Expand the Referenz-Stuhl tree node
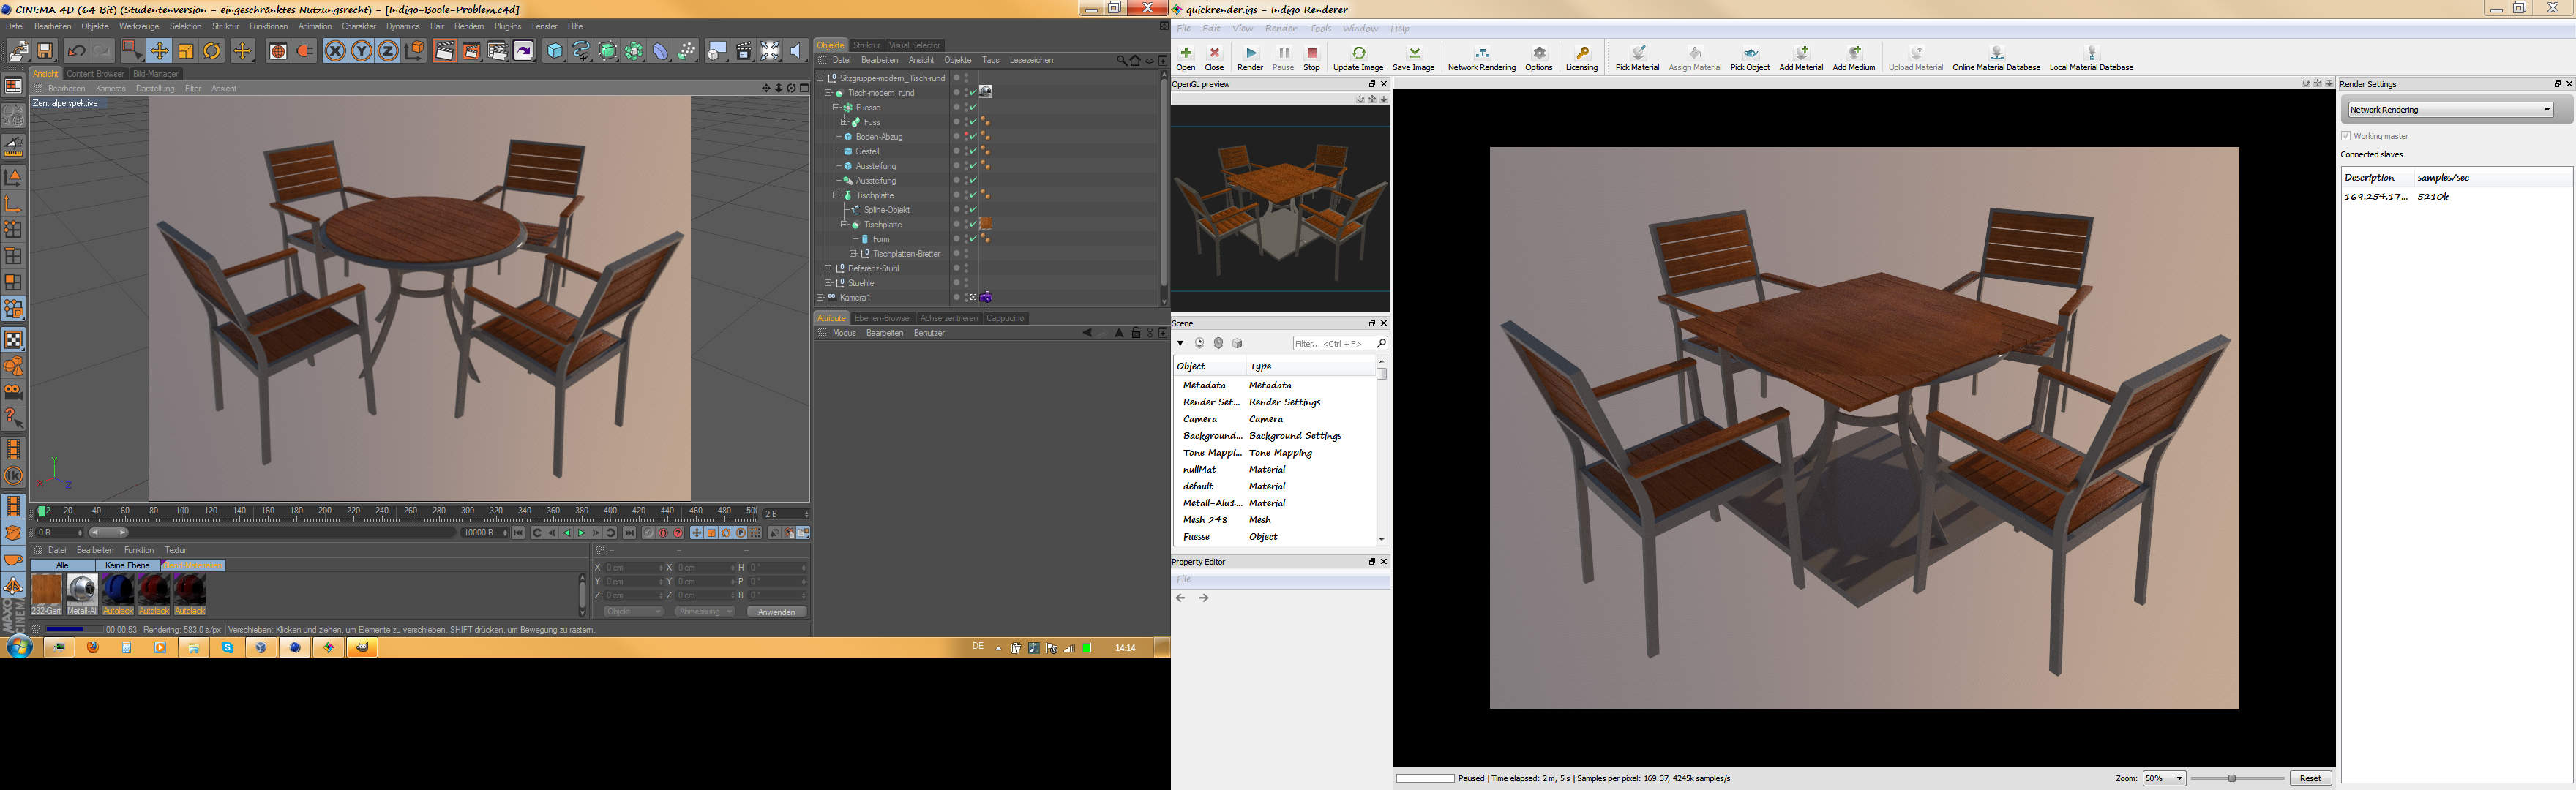2576x790 pixels. 828,268
